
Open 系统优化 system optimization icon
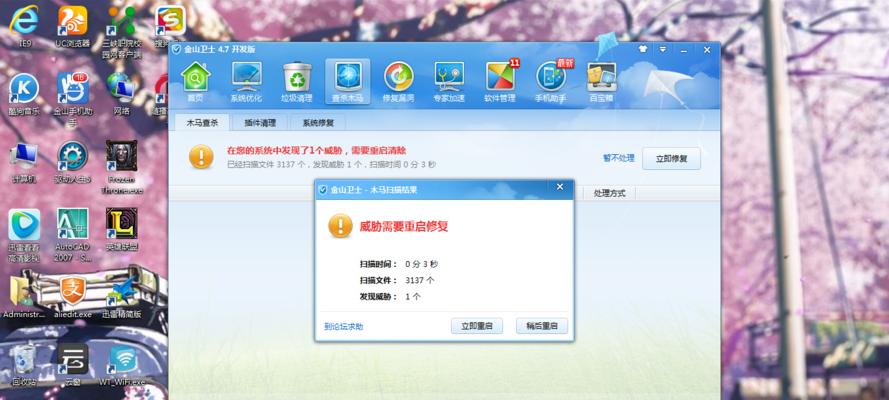coord(246,82)
